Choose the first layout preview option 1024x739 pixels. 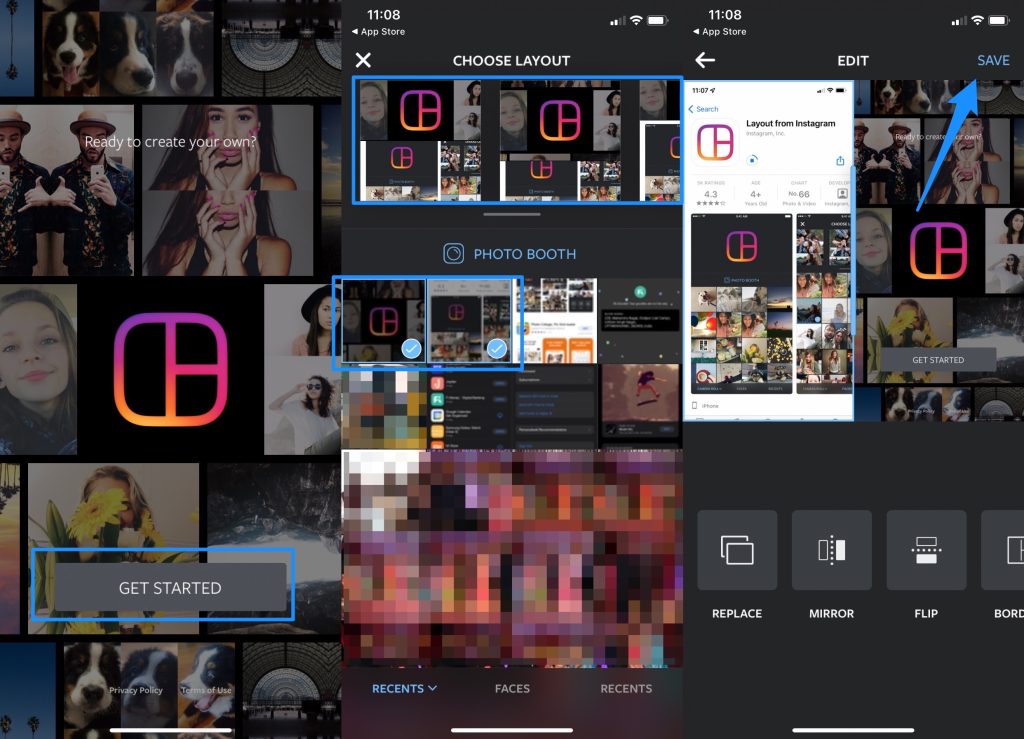tap(421, 140)
